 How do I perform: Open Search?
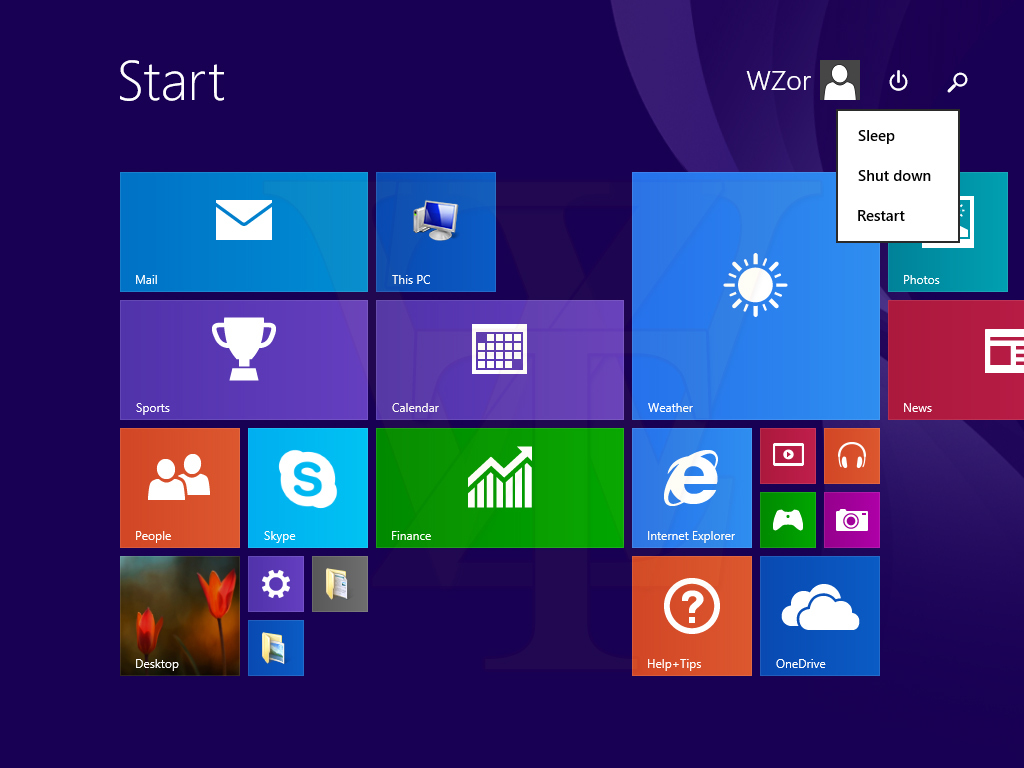point(957,81)
